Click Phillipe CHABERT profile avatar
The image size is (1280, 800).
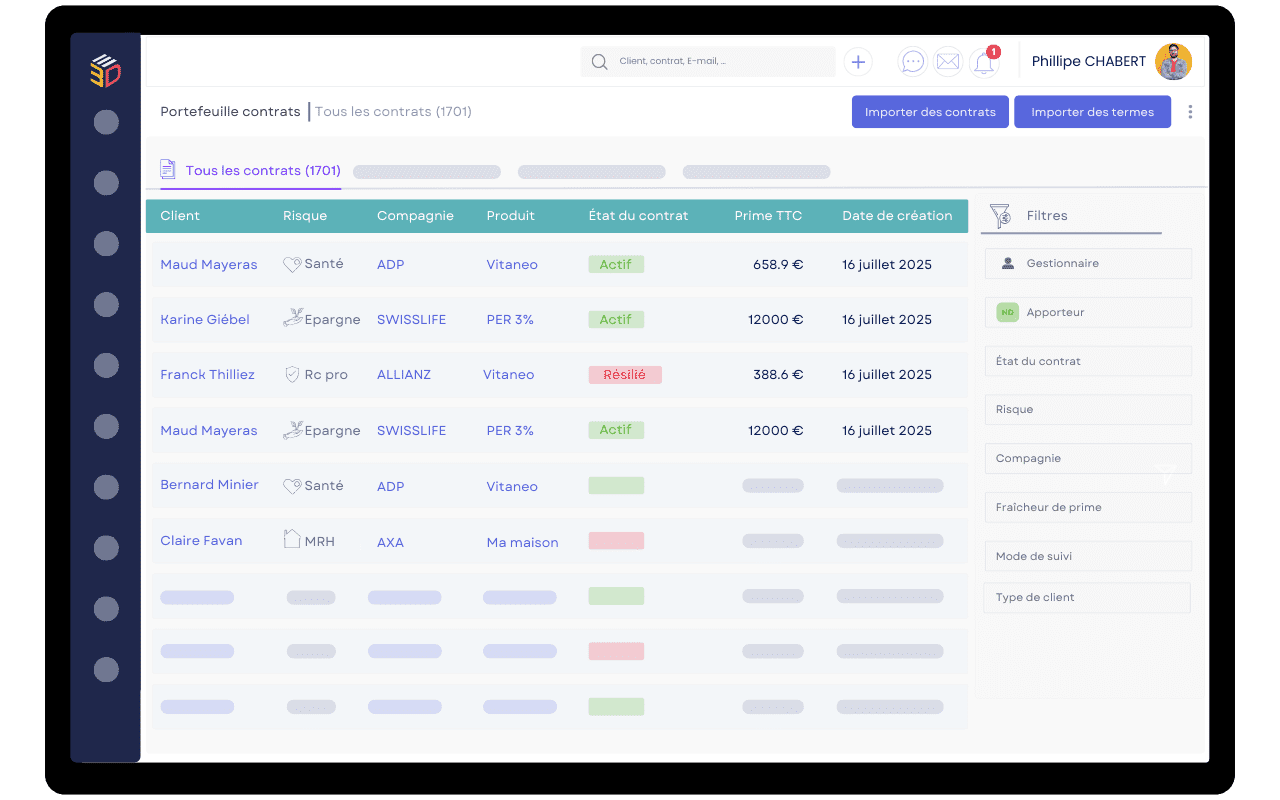1173,62
